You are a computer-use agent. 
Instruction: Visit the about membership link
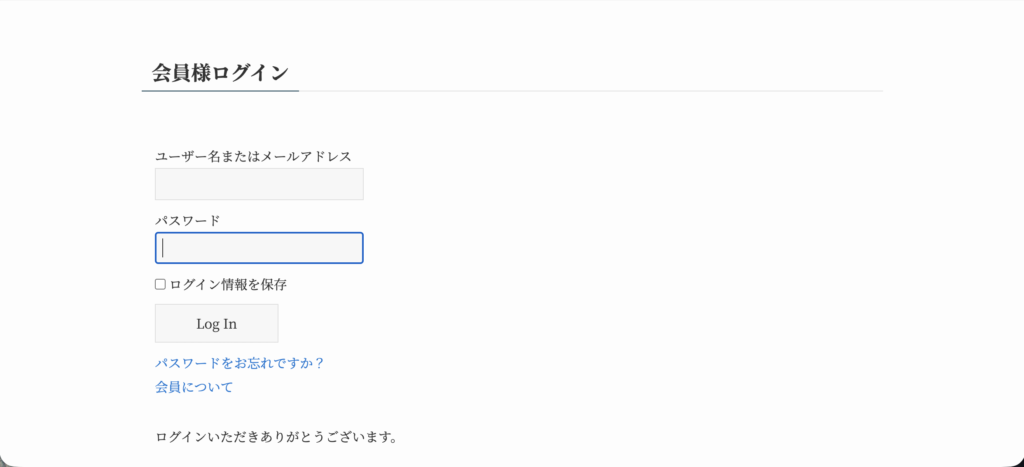click(194, 387)
